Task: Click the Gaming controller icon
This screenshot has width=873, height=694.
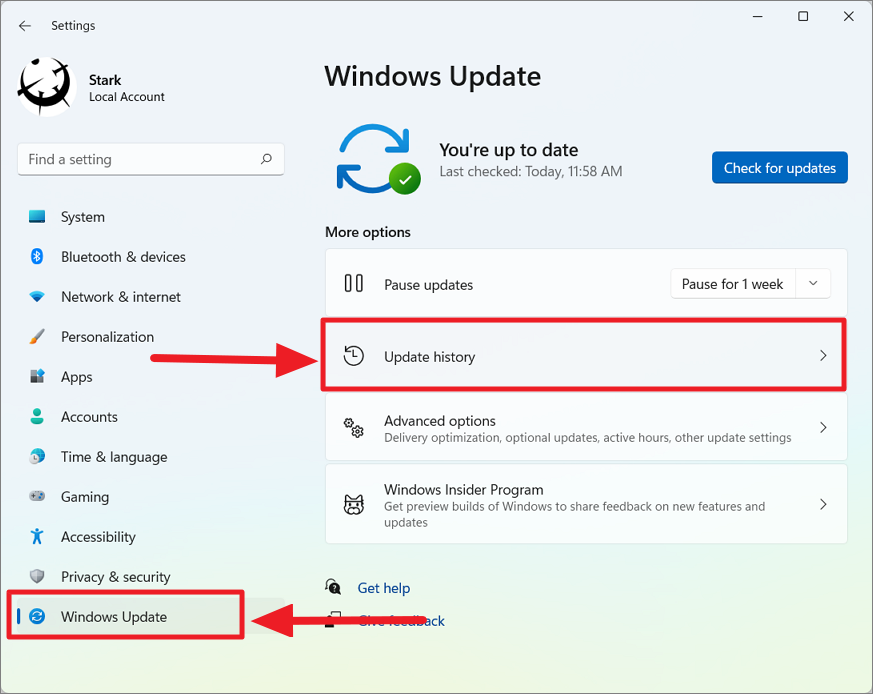Action: pyautogui.click(x=37, y=496)
